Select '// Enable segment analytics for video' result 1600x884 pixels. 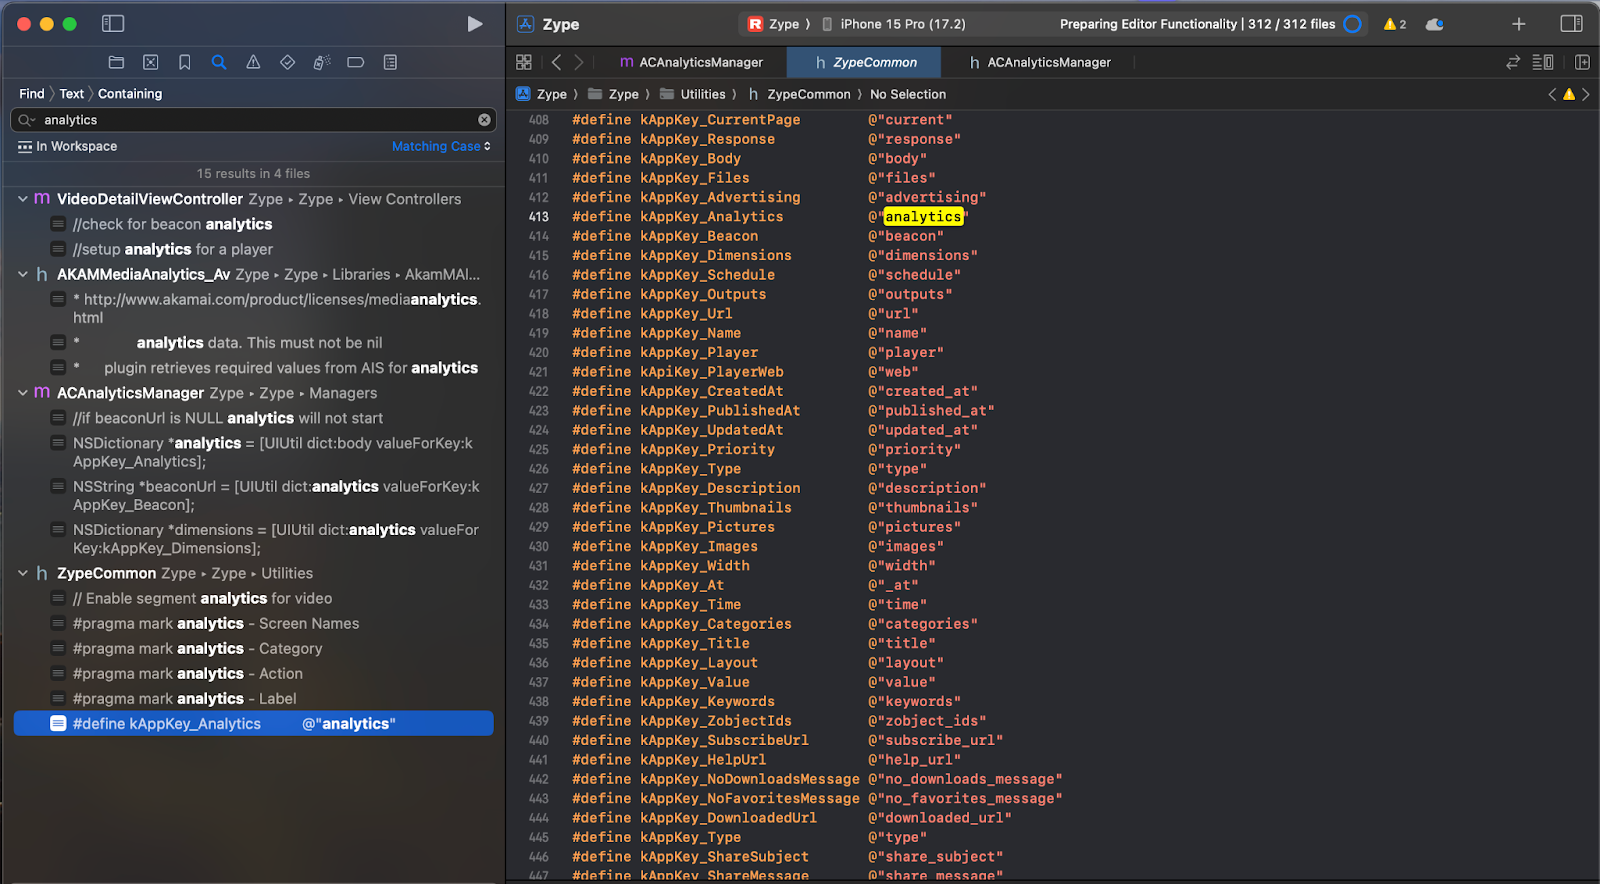(x=253, y=598)
